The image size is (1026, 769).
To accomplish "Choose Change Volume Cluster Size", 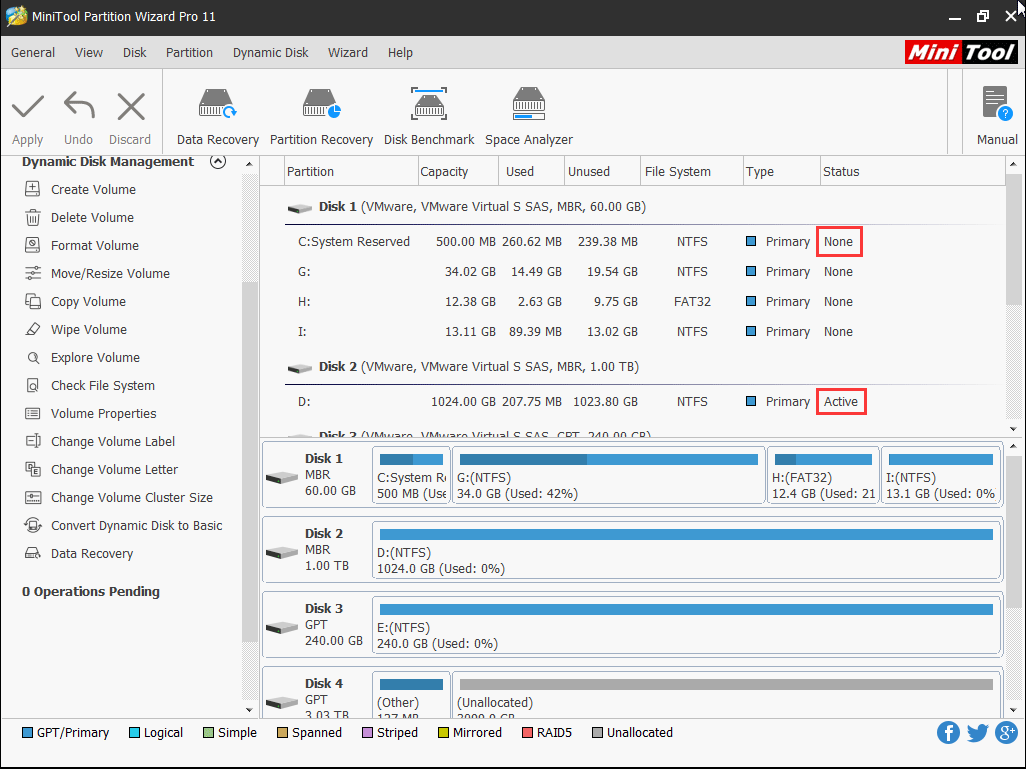I will tap(132, 498).
